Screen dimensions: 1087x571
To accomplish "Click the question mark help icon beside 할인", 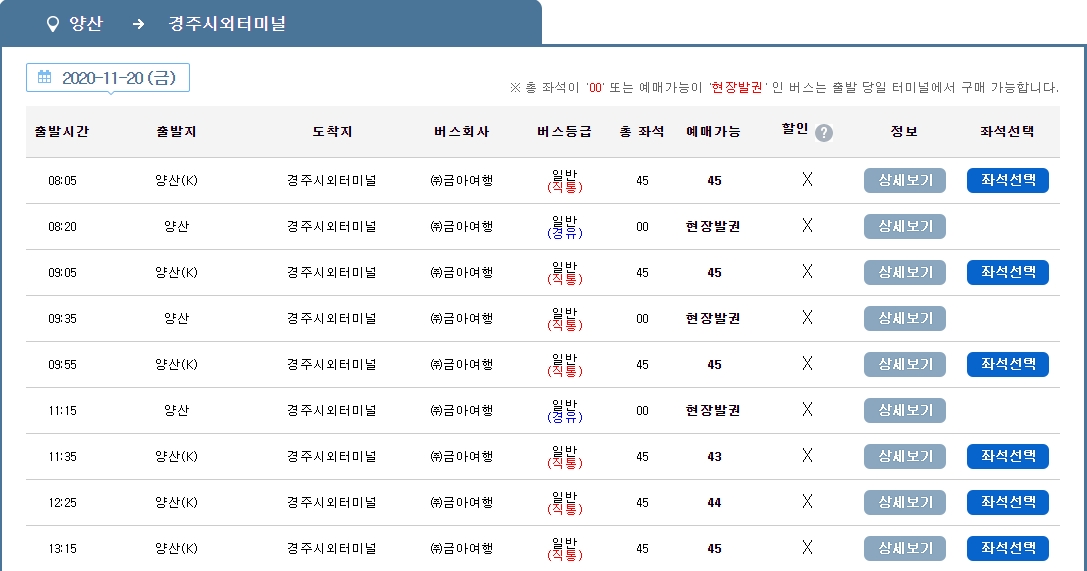I will (824, 133).
